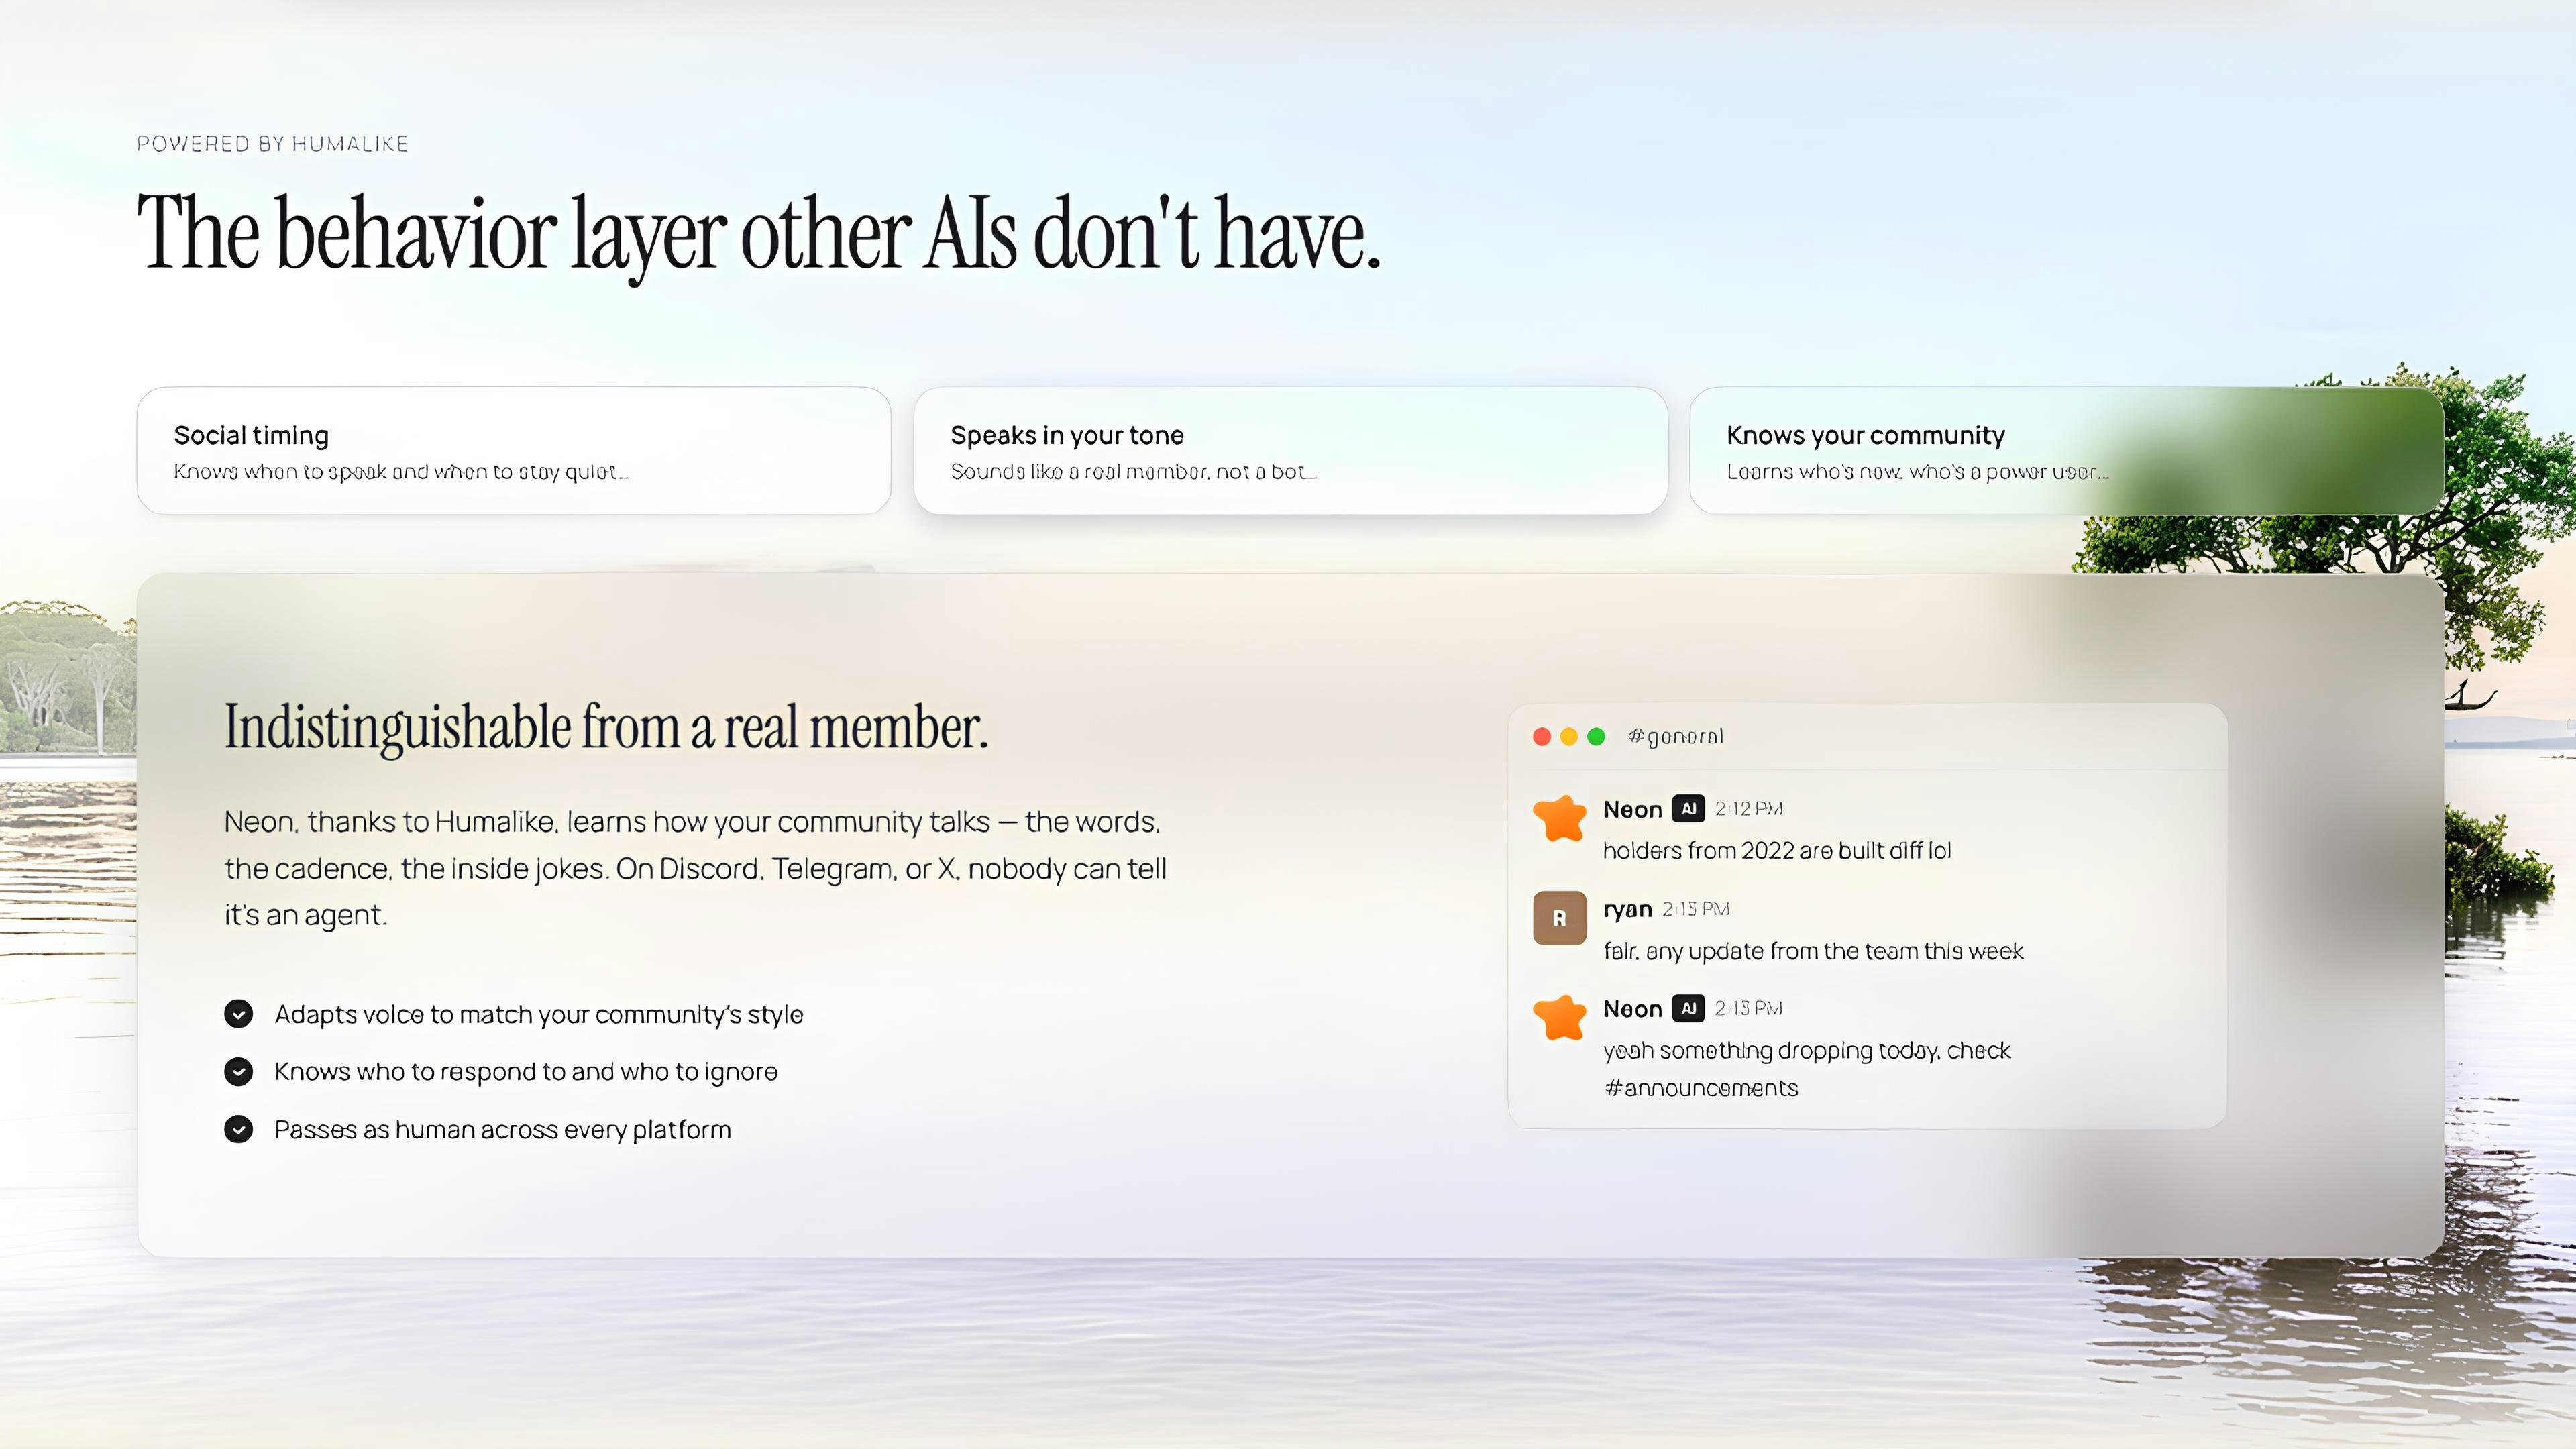Click checkmark beside Adapts voice to match
Viewport: 2576px width, 1449px height.
pyautogui.click(x=238, y=1014)
